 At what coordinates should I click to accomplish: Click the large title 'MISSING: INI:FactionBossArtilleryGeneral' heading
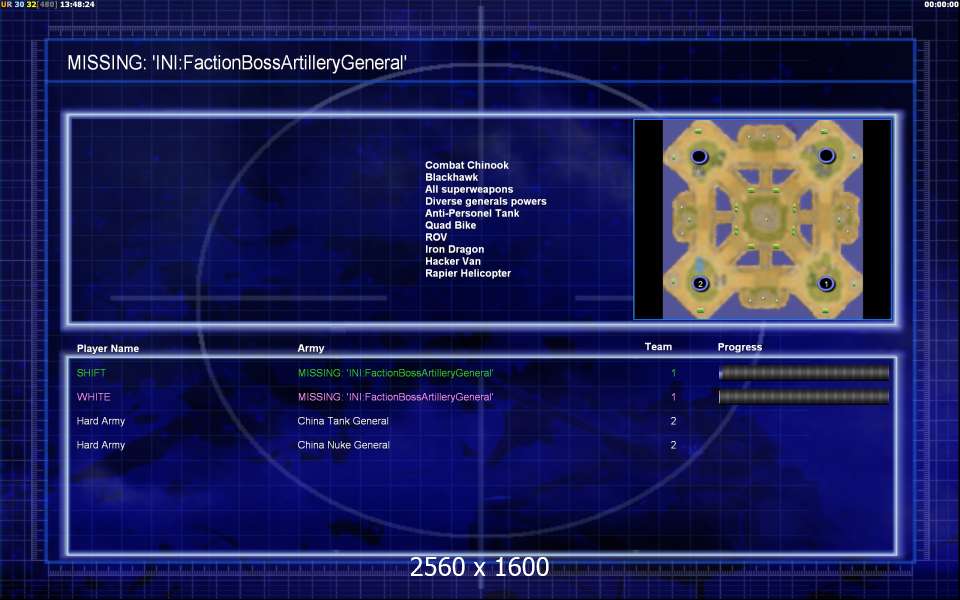coord(237,63)
